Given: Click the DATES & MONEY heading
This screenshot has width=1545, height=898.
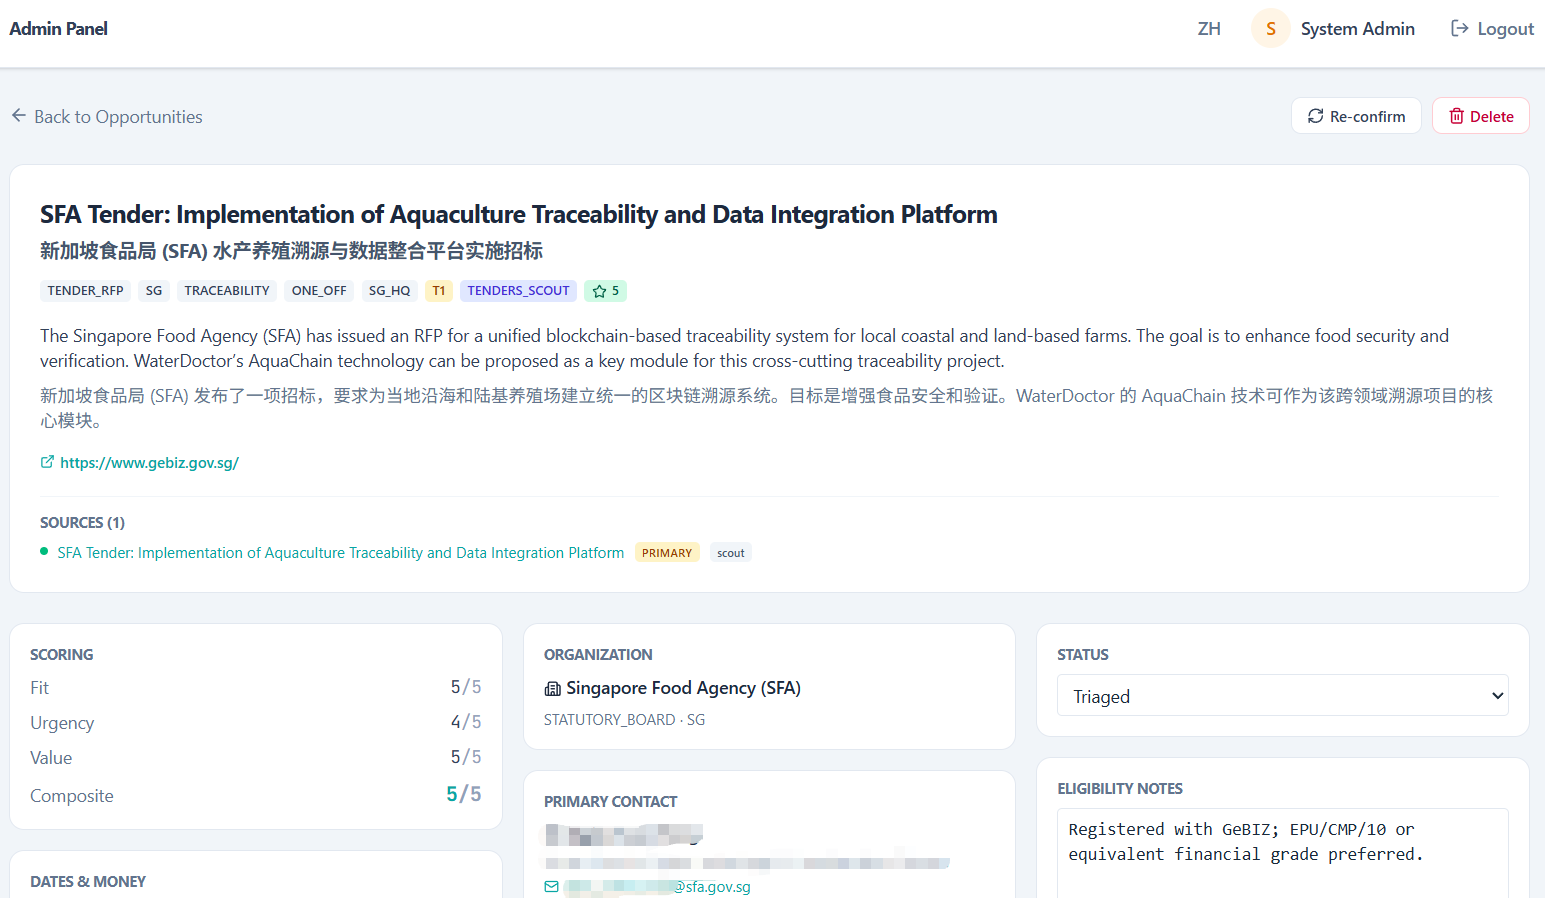Looking at the screenshot, I should pyautogui.click(x=88, y=881).
